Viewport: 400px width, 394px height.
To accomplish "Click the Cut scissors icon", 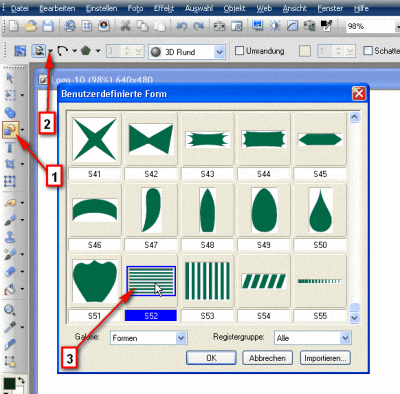I will tap(126, 26).
